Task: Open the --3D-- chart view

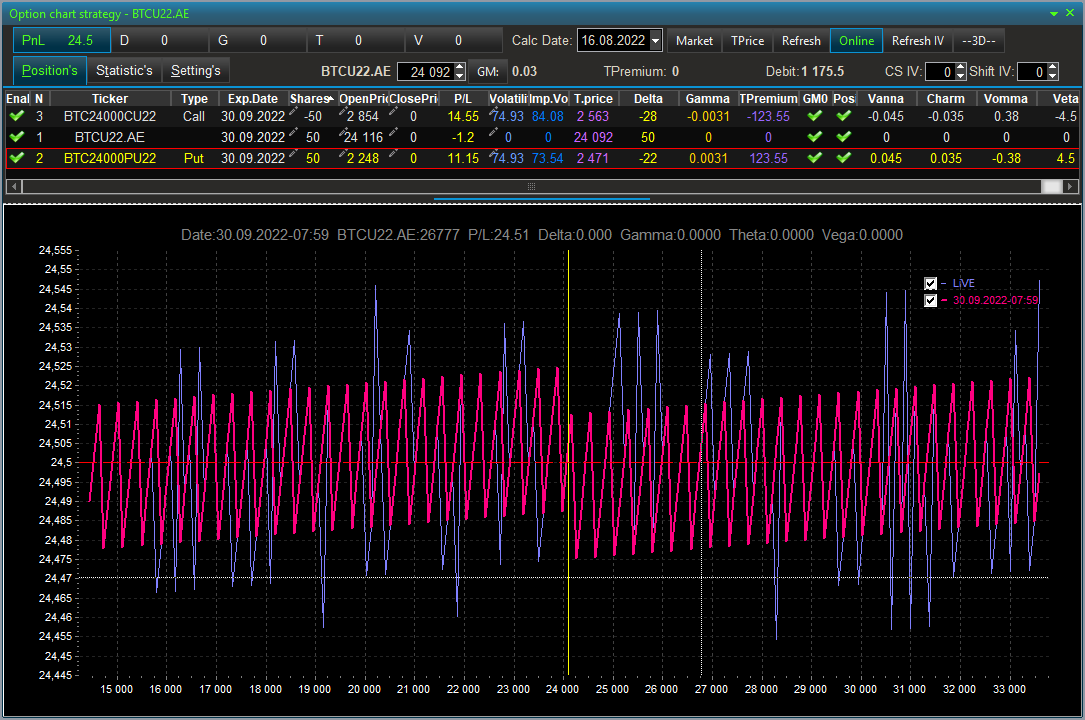Action: (978, 41)
